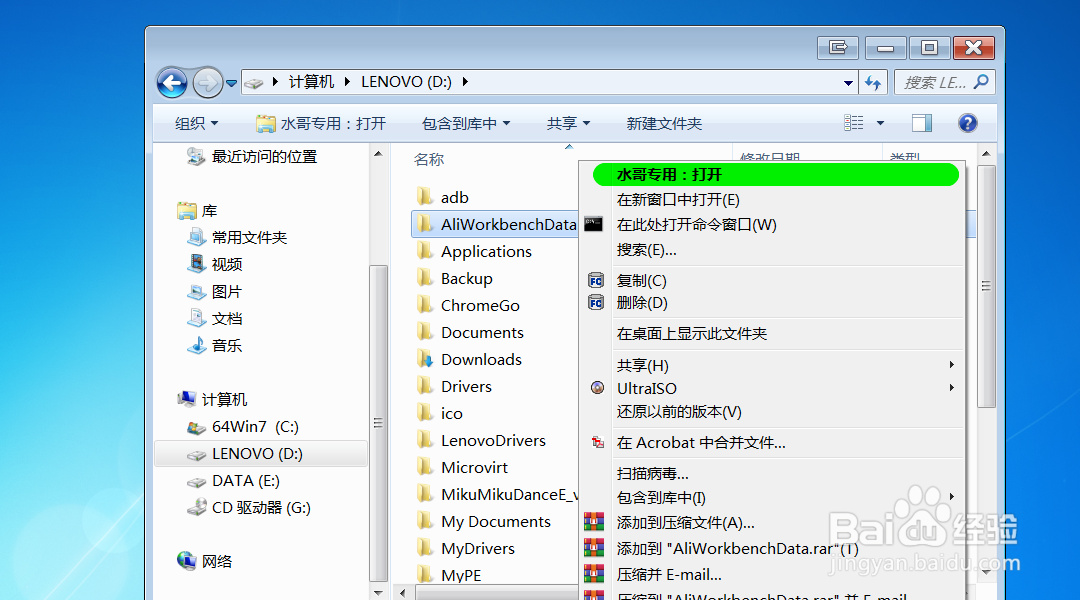Click the search magnifier icon
The height and width of the screenshot is (600, 1080).
(x=982, y=82)
